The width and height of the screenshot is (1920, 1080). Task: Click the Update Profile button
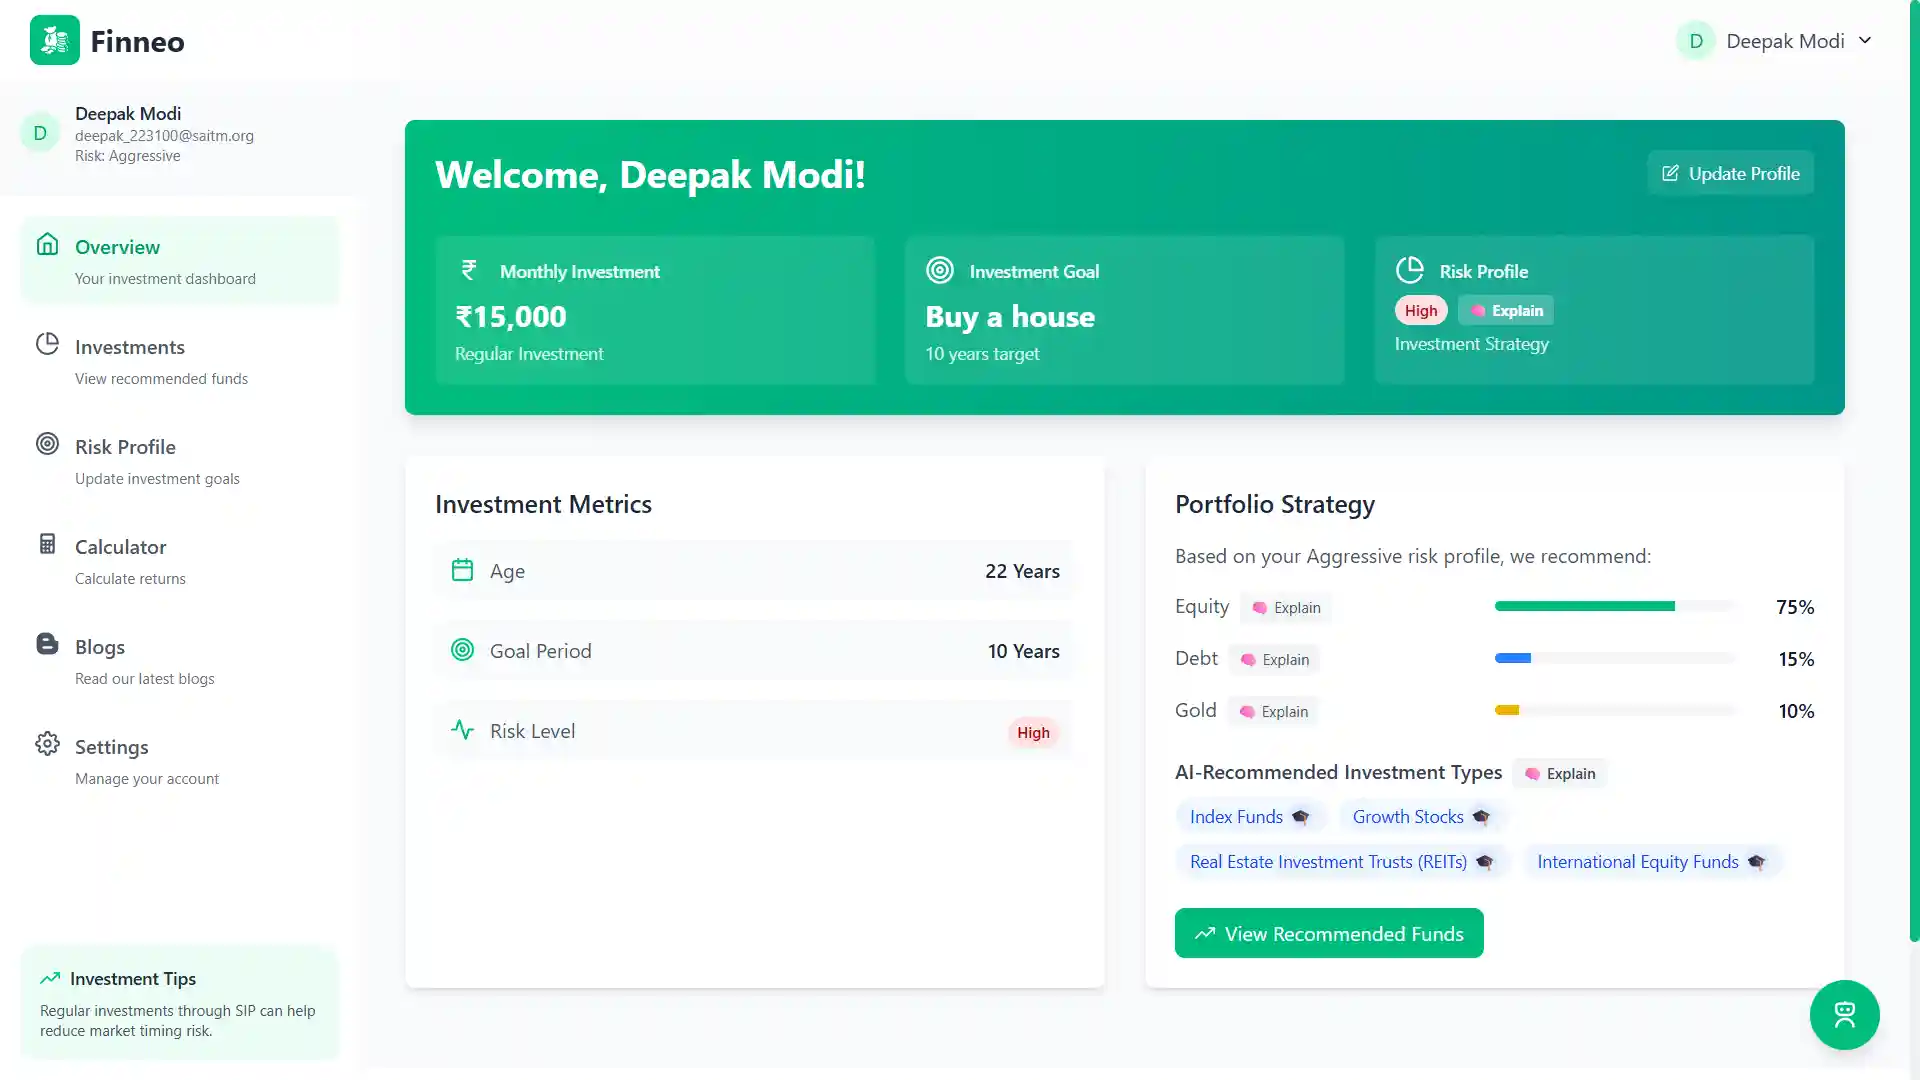click(1730, 173)
